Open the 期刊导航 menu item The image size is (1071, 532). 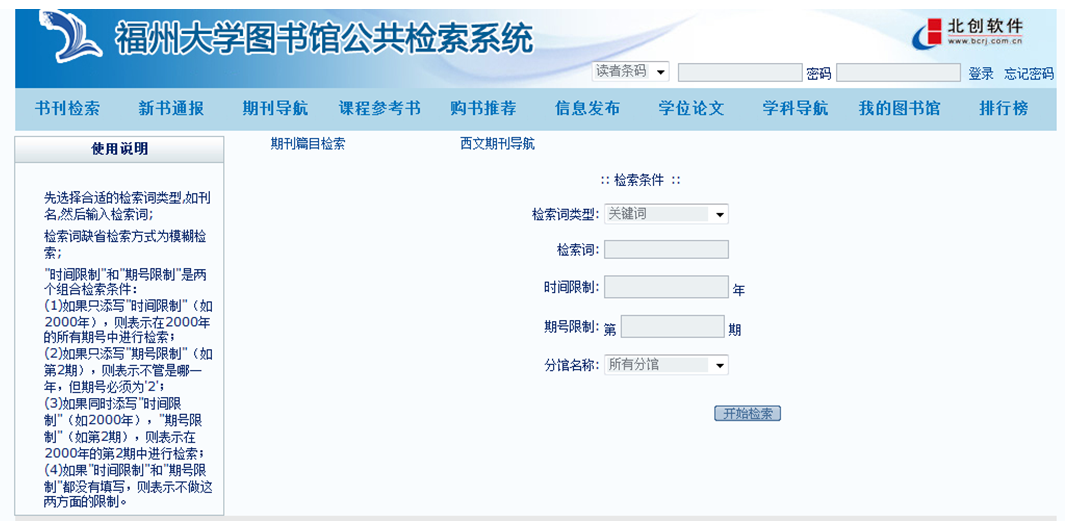pos(275,109)
